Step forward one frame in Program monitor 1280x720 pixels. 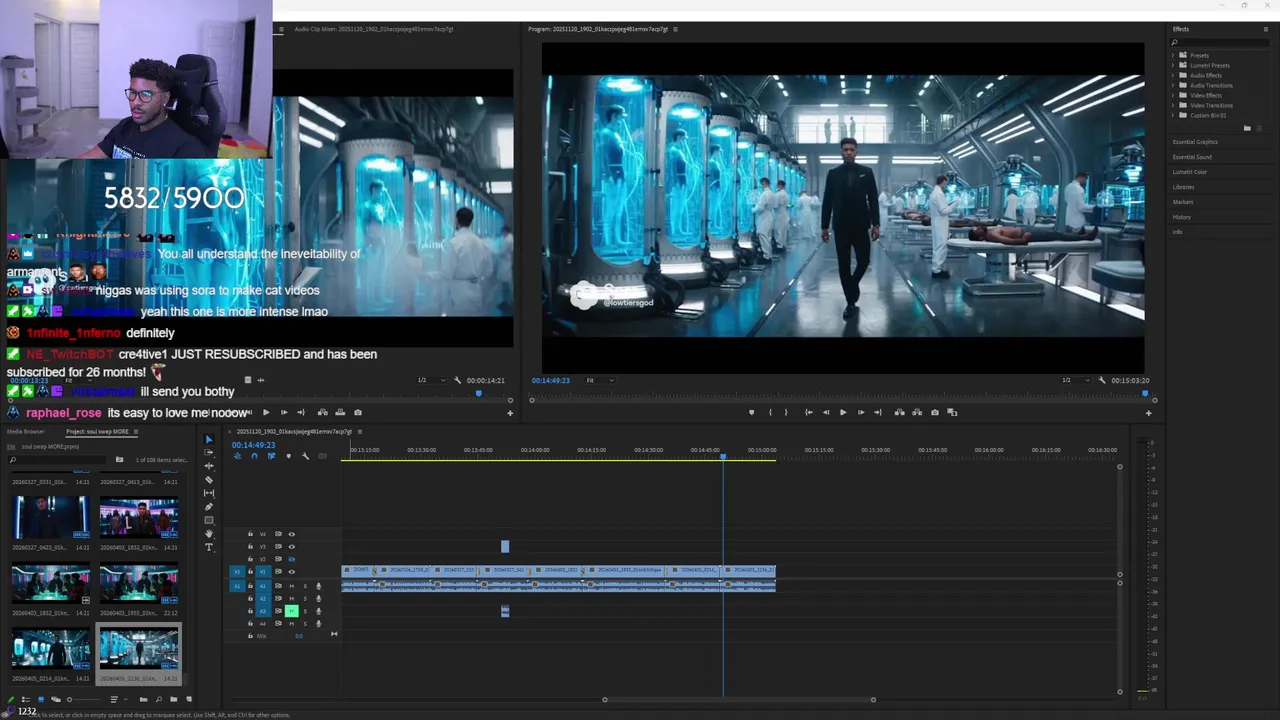(x=861, y=412)
